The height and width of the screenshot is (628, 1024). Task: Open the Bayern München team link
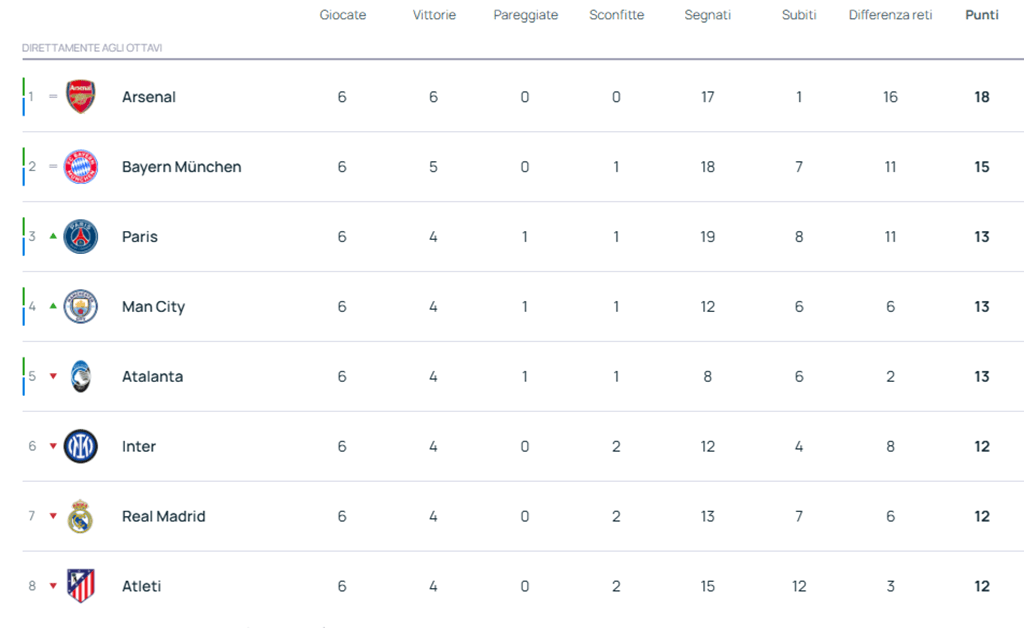click(181, 167)
